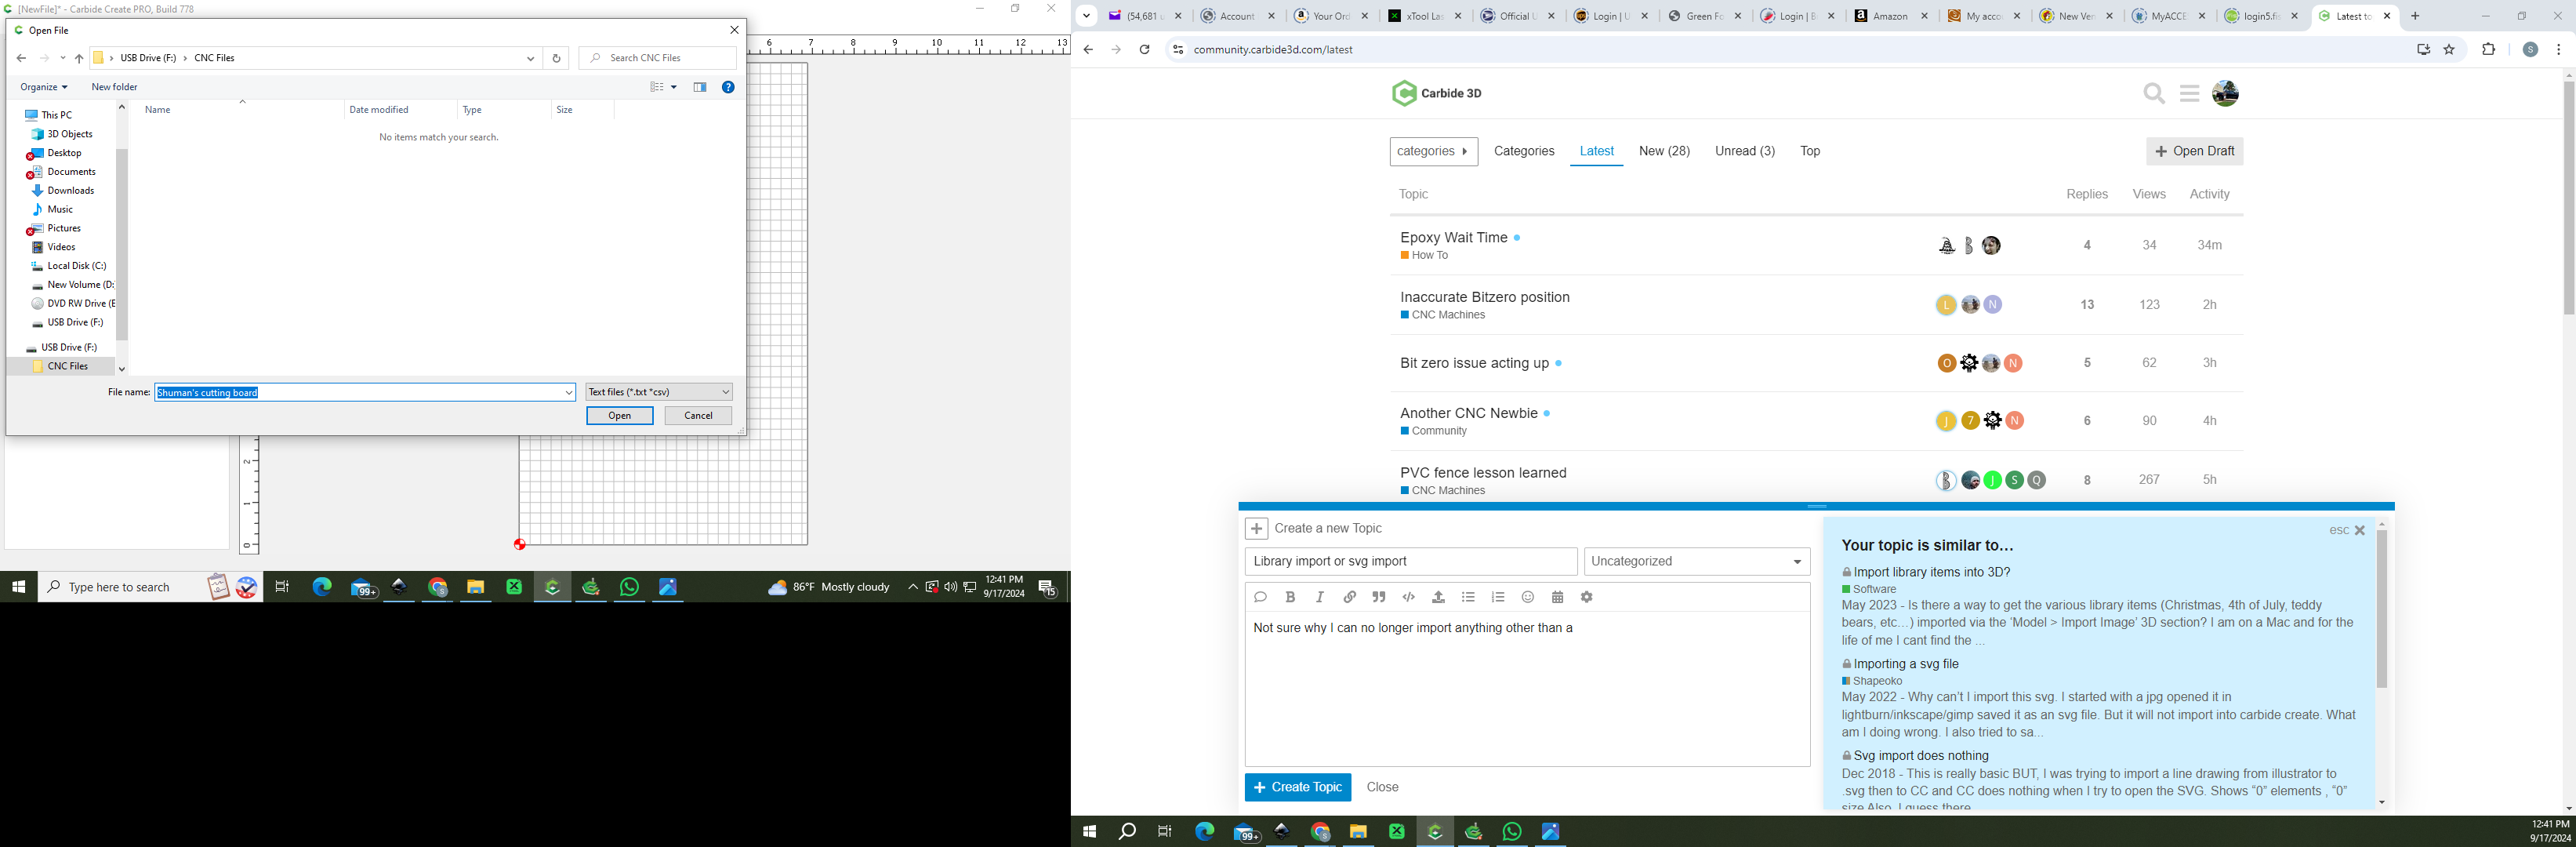Insert a date with the calendar icon
The image size is (2576, 847).
(x=1557, y=597)
